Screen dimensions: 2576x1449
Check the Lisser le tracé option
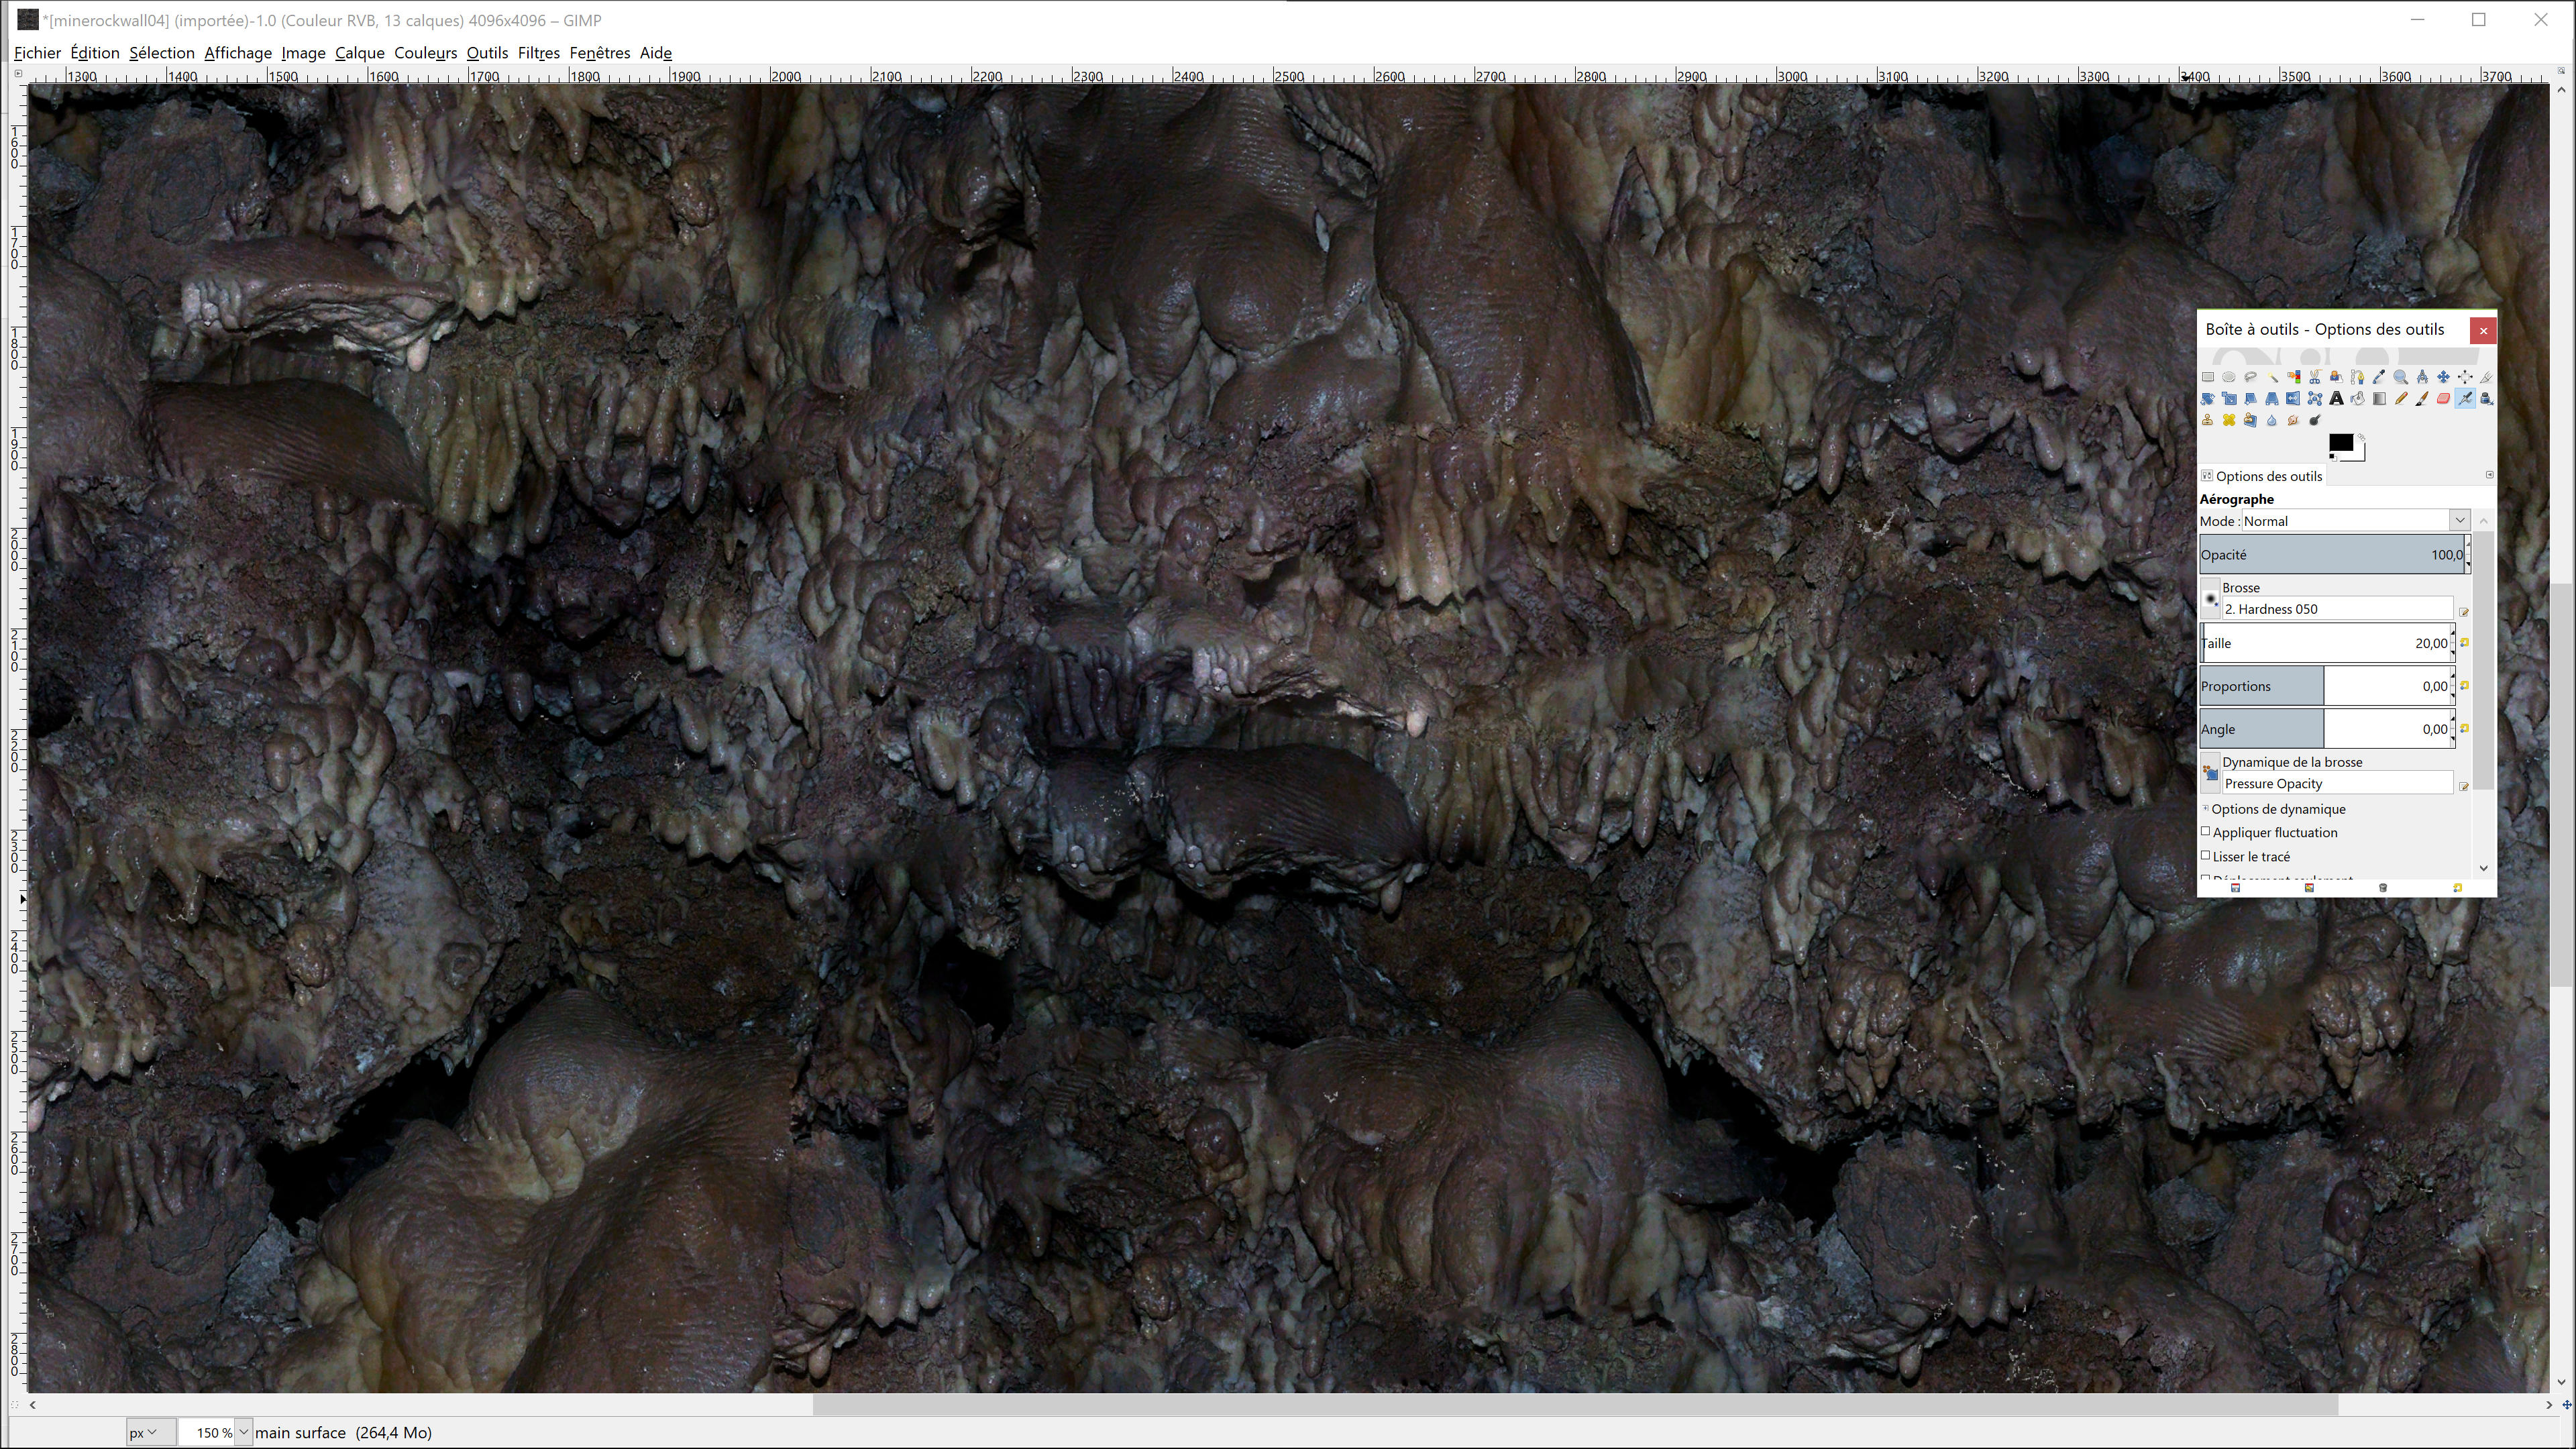(x=2206, y=855)
